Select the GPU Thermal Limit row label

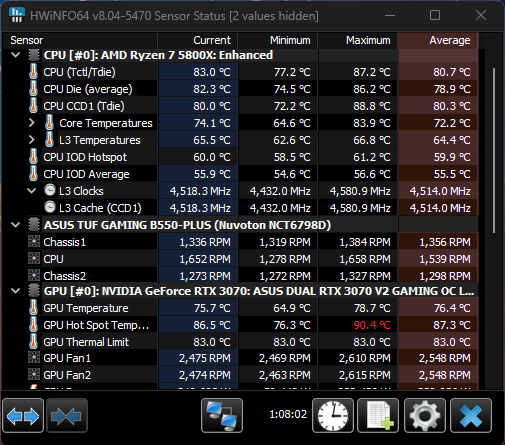coord(86,342)
